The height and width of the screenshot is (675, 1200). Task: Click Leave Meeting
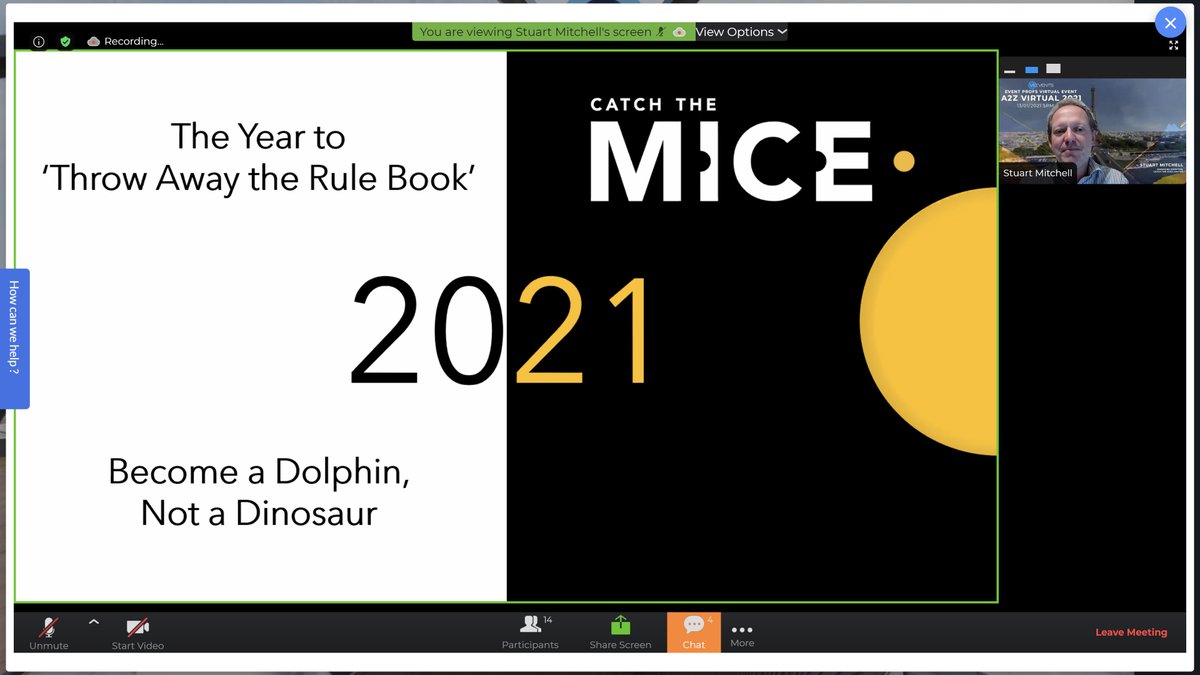(1131, 632)
